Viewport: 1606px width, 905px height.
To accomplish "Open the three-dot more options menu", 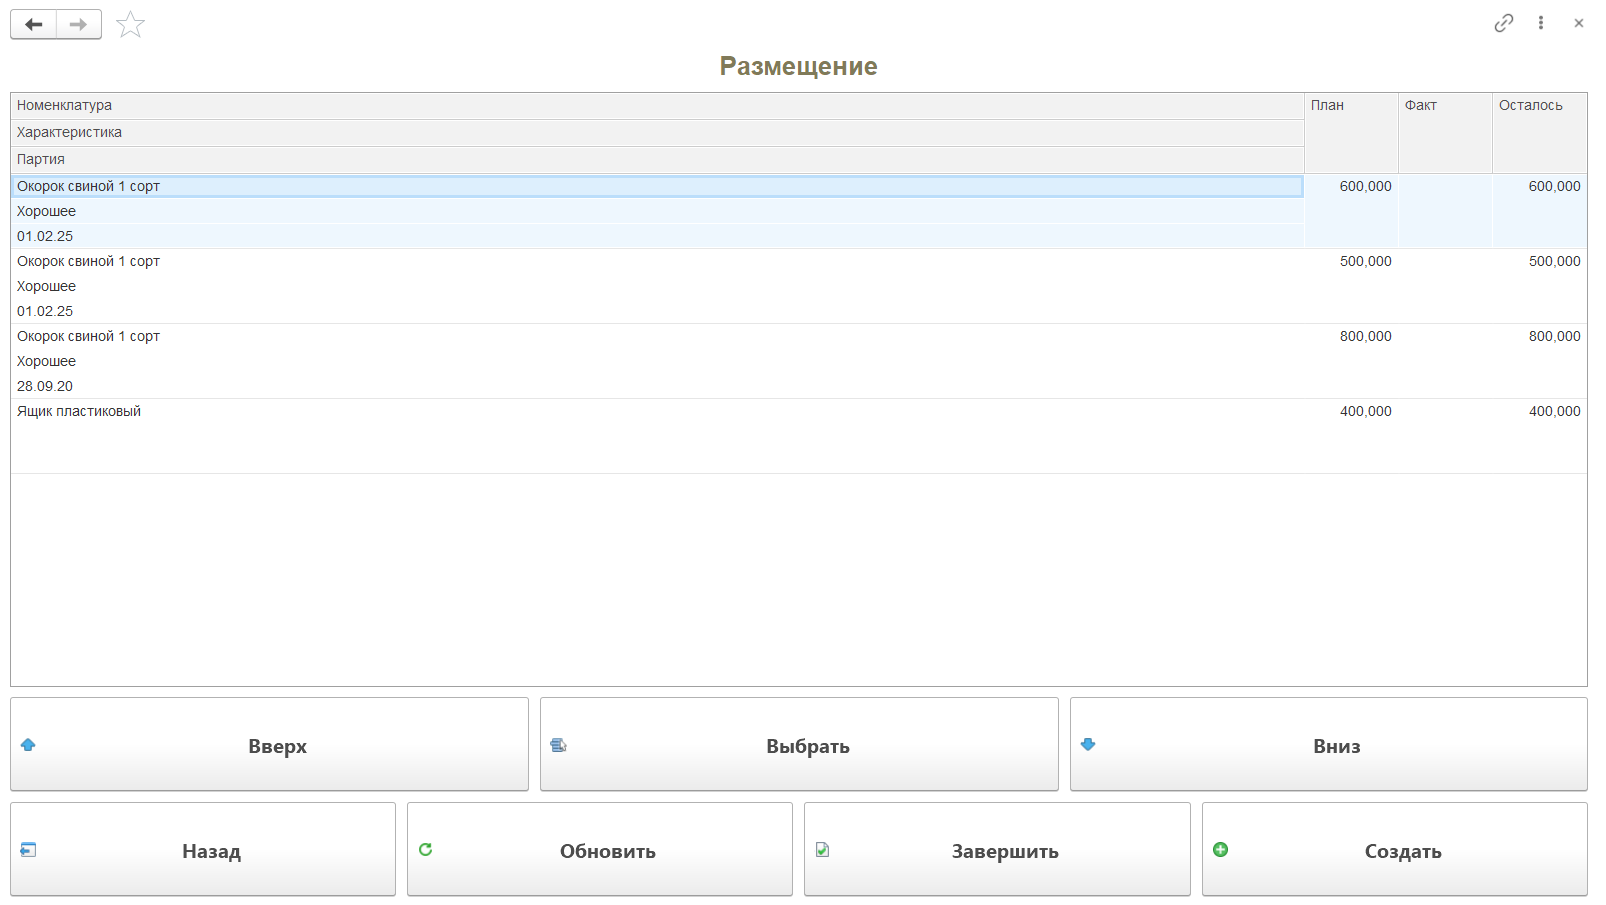I will point(1541,23).
